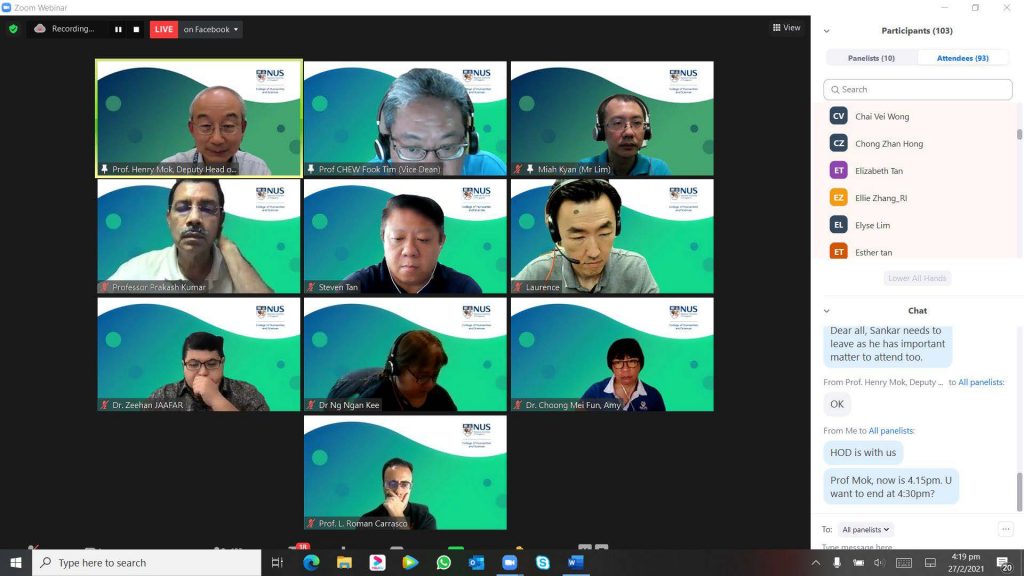
Task: Collapse the Participants panel chevron
Action: (x=826, y=31)
